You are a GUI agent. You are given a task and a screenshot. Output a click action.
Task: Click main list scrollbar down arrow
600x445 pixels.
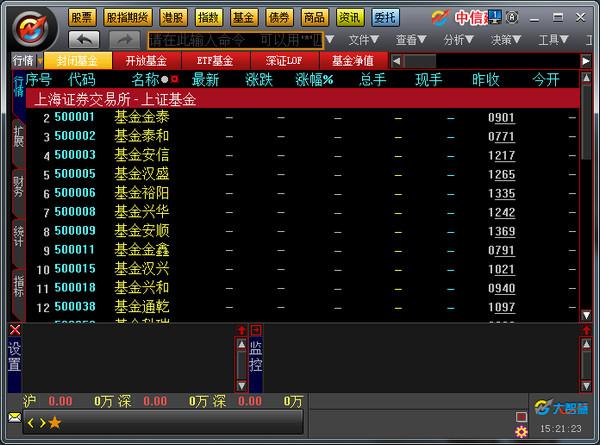tap(586, 315)
